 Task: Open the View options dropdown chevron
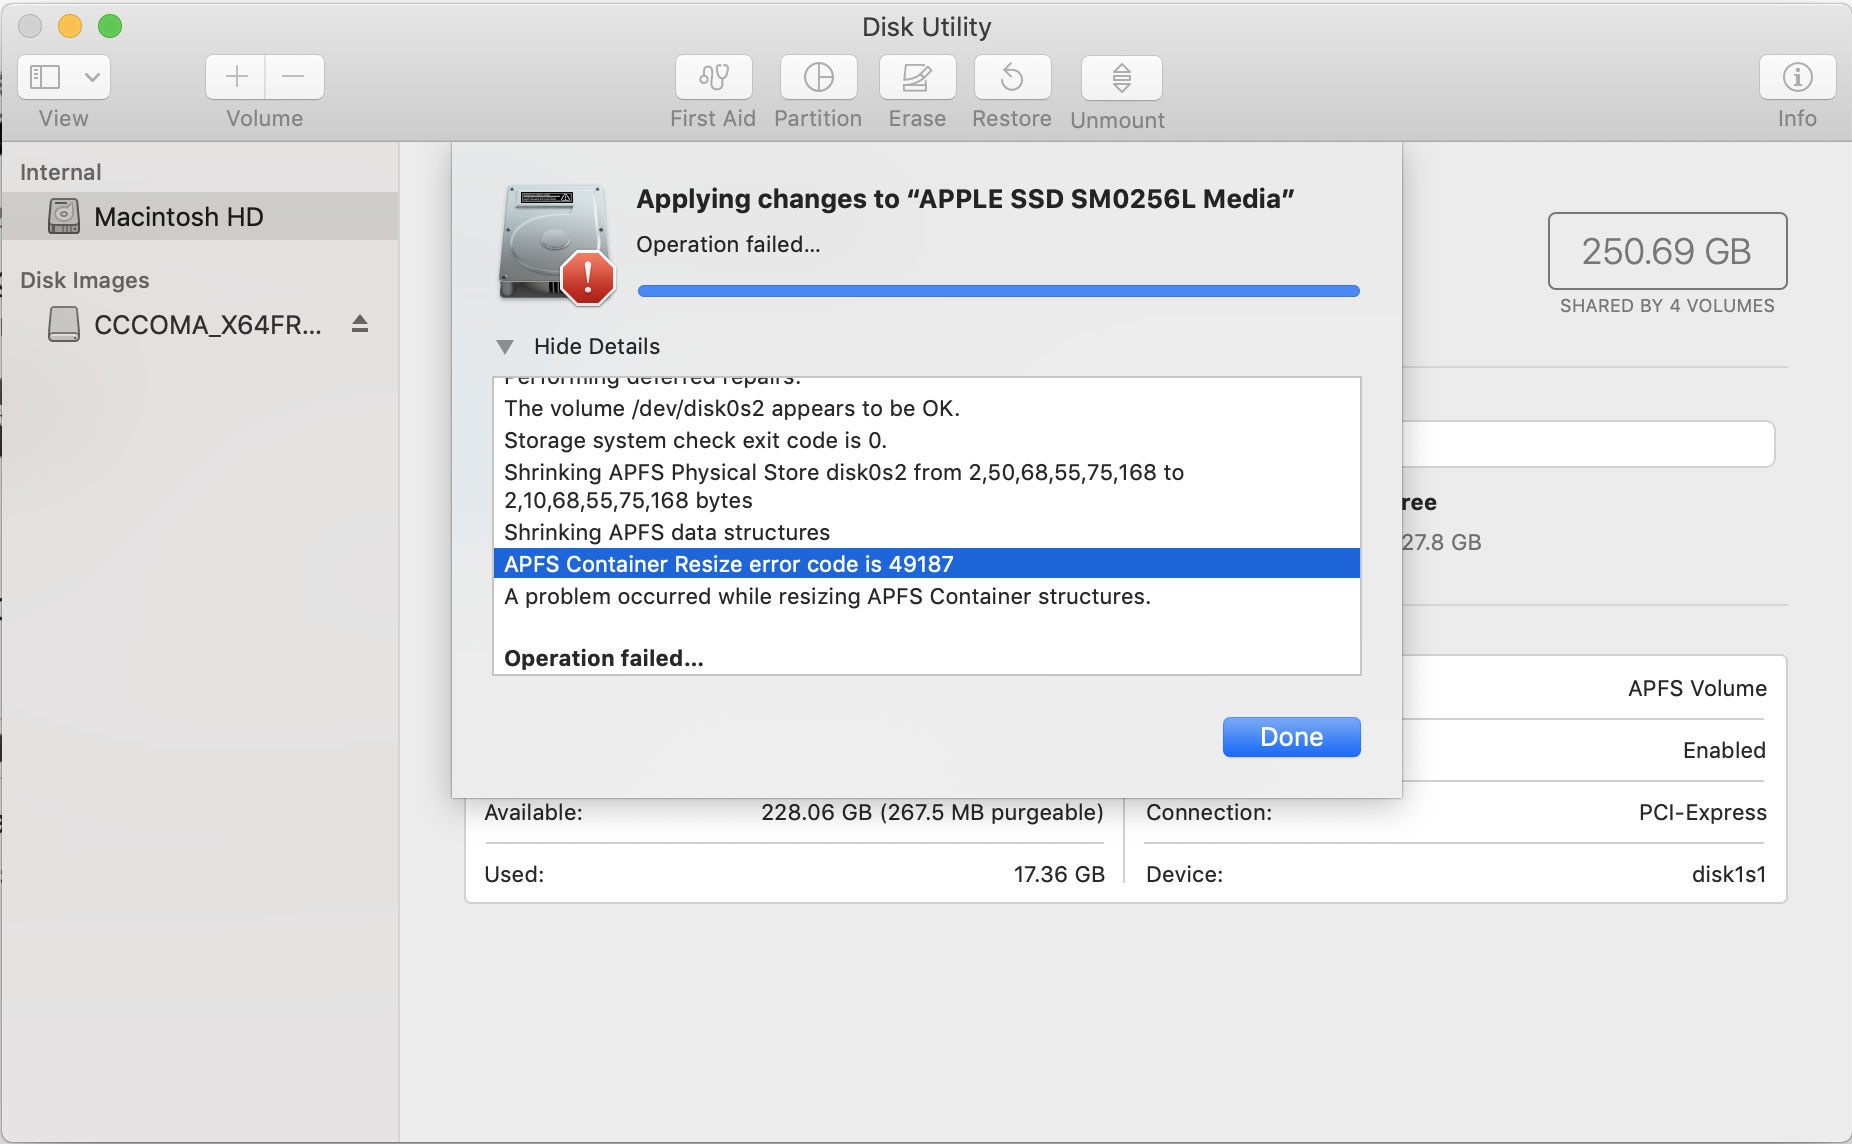[92, 77]
